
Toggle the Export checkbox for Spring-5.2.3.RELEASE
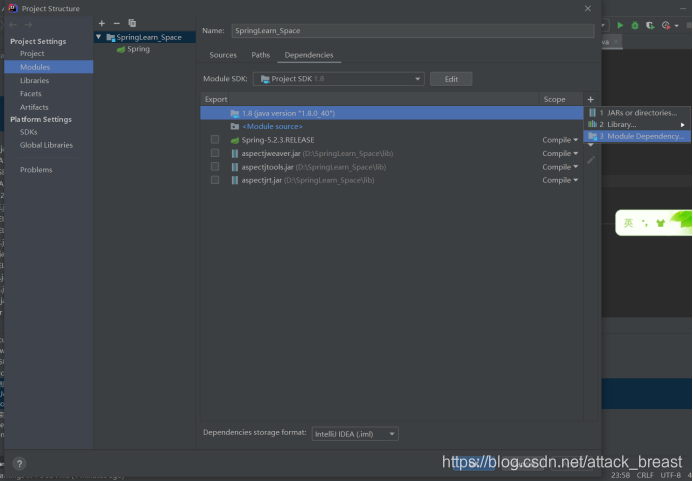click(215, 140)
